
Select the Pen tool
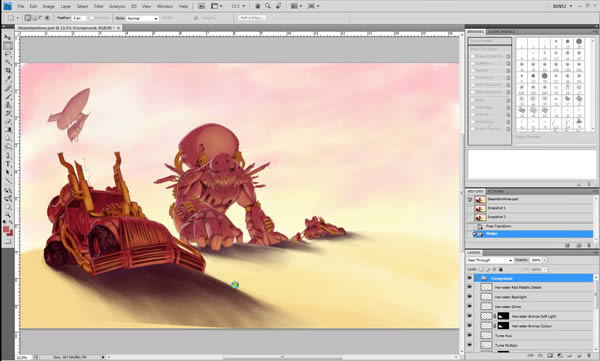7,156
